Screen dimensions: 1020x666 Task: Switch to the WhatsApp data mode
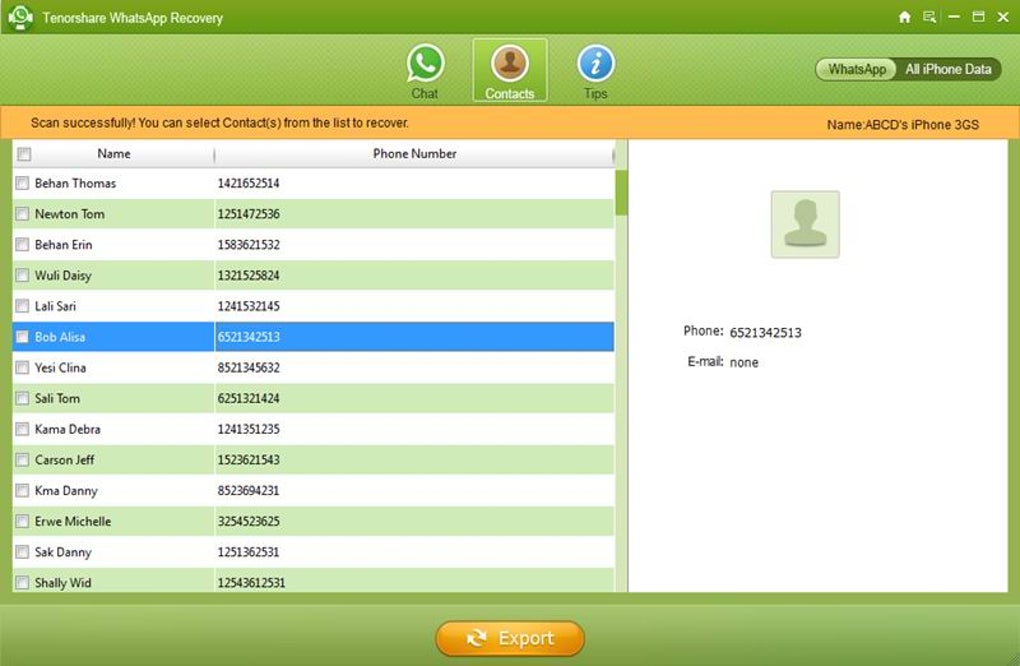(856, 69)
